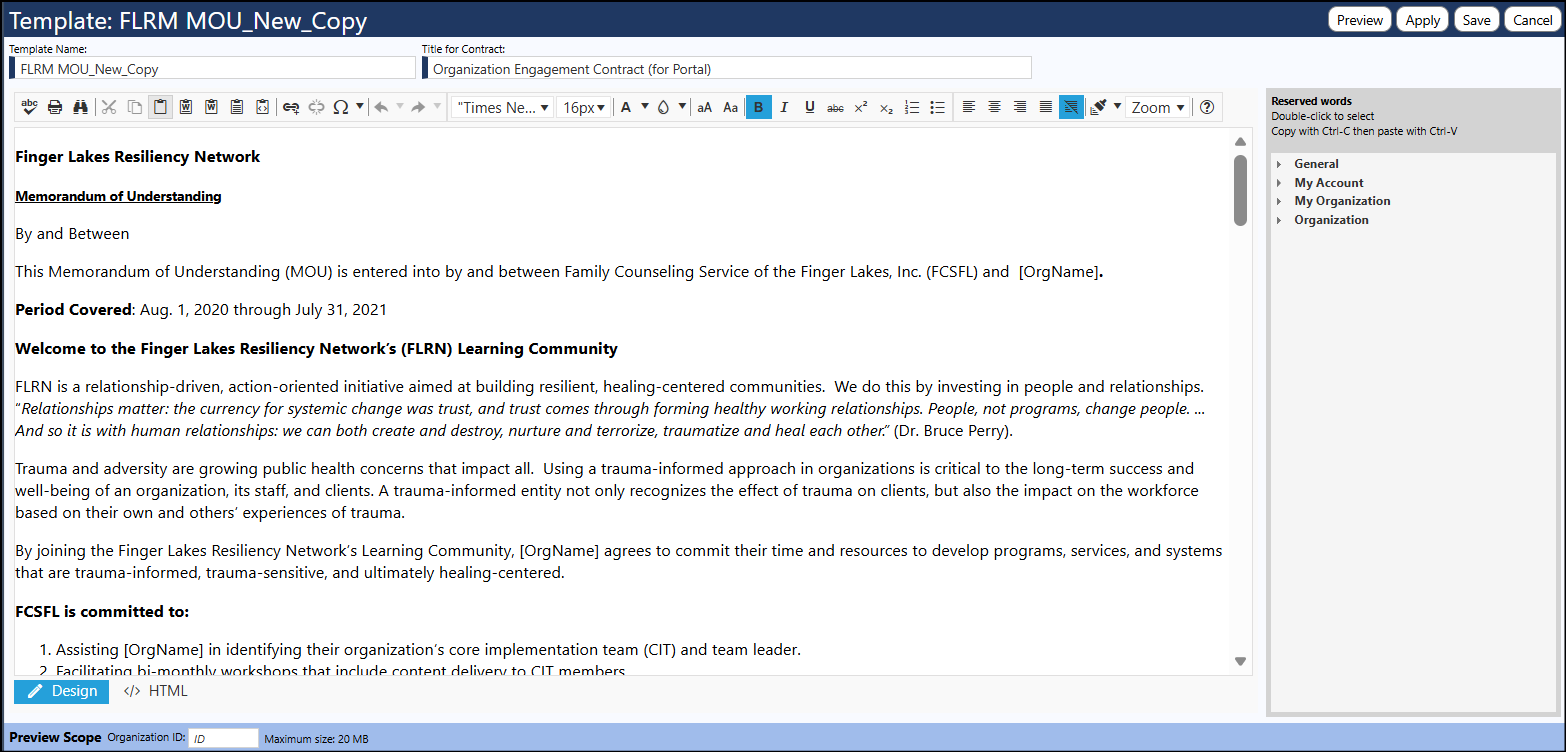Apply superscript formatting
This screenshot has width=1566, height=752.
[x=860, y=107]
